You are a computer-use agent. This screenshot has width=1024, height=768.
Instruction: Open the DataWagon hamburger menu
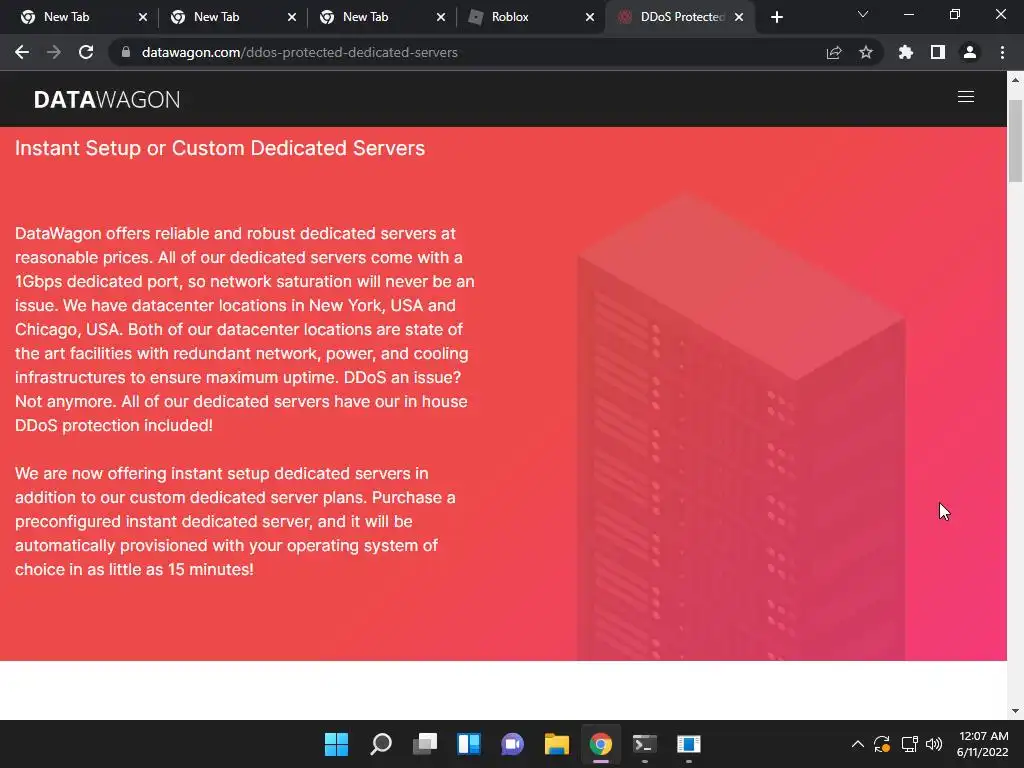pos(966,97)
